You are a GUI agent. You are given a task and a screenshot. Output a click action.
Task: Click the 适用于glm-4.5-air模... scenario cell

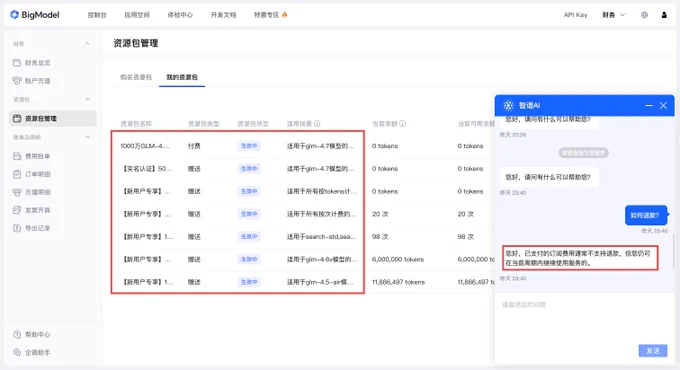[320, 282]
